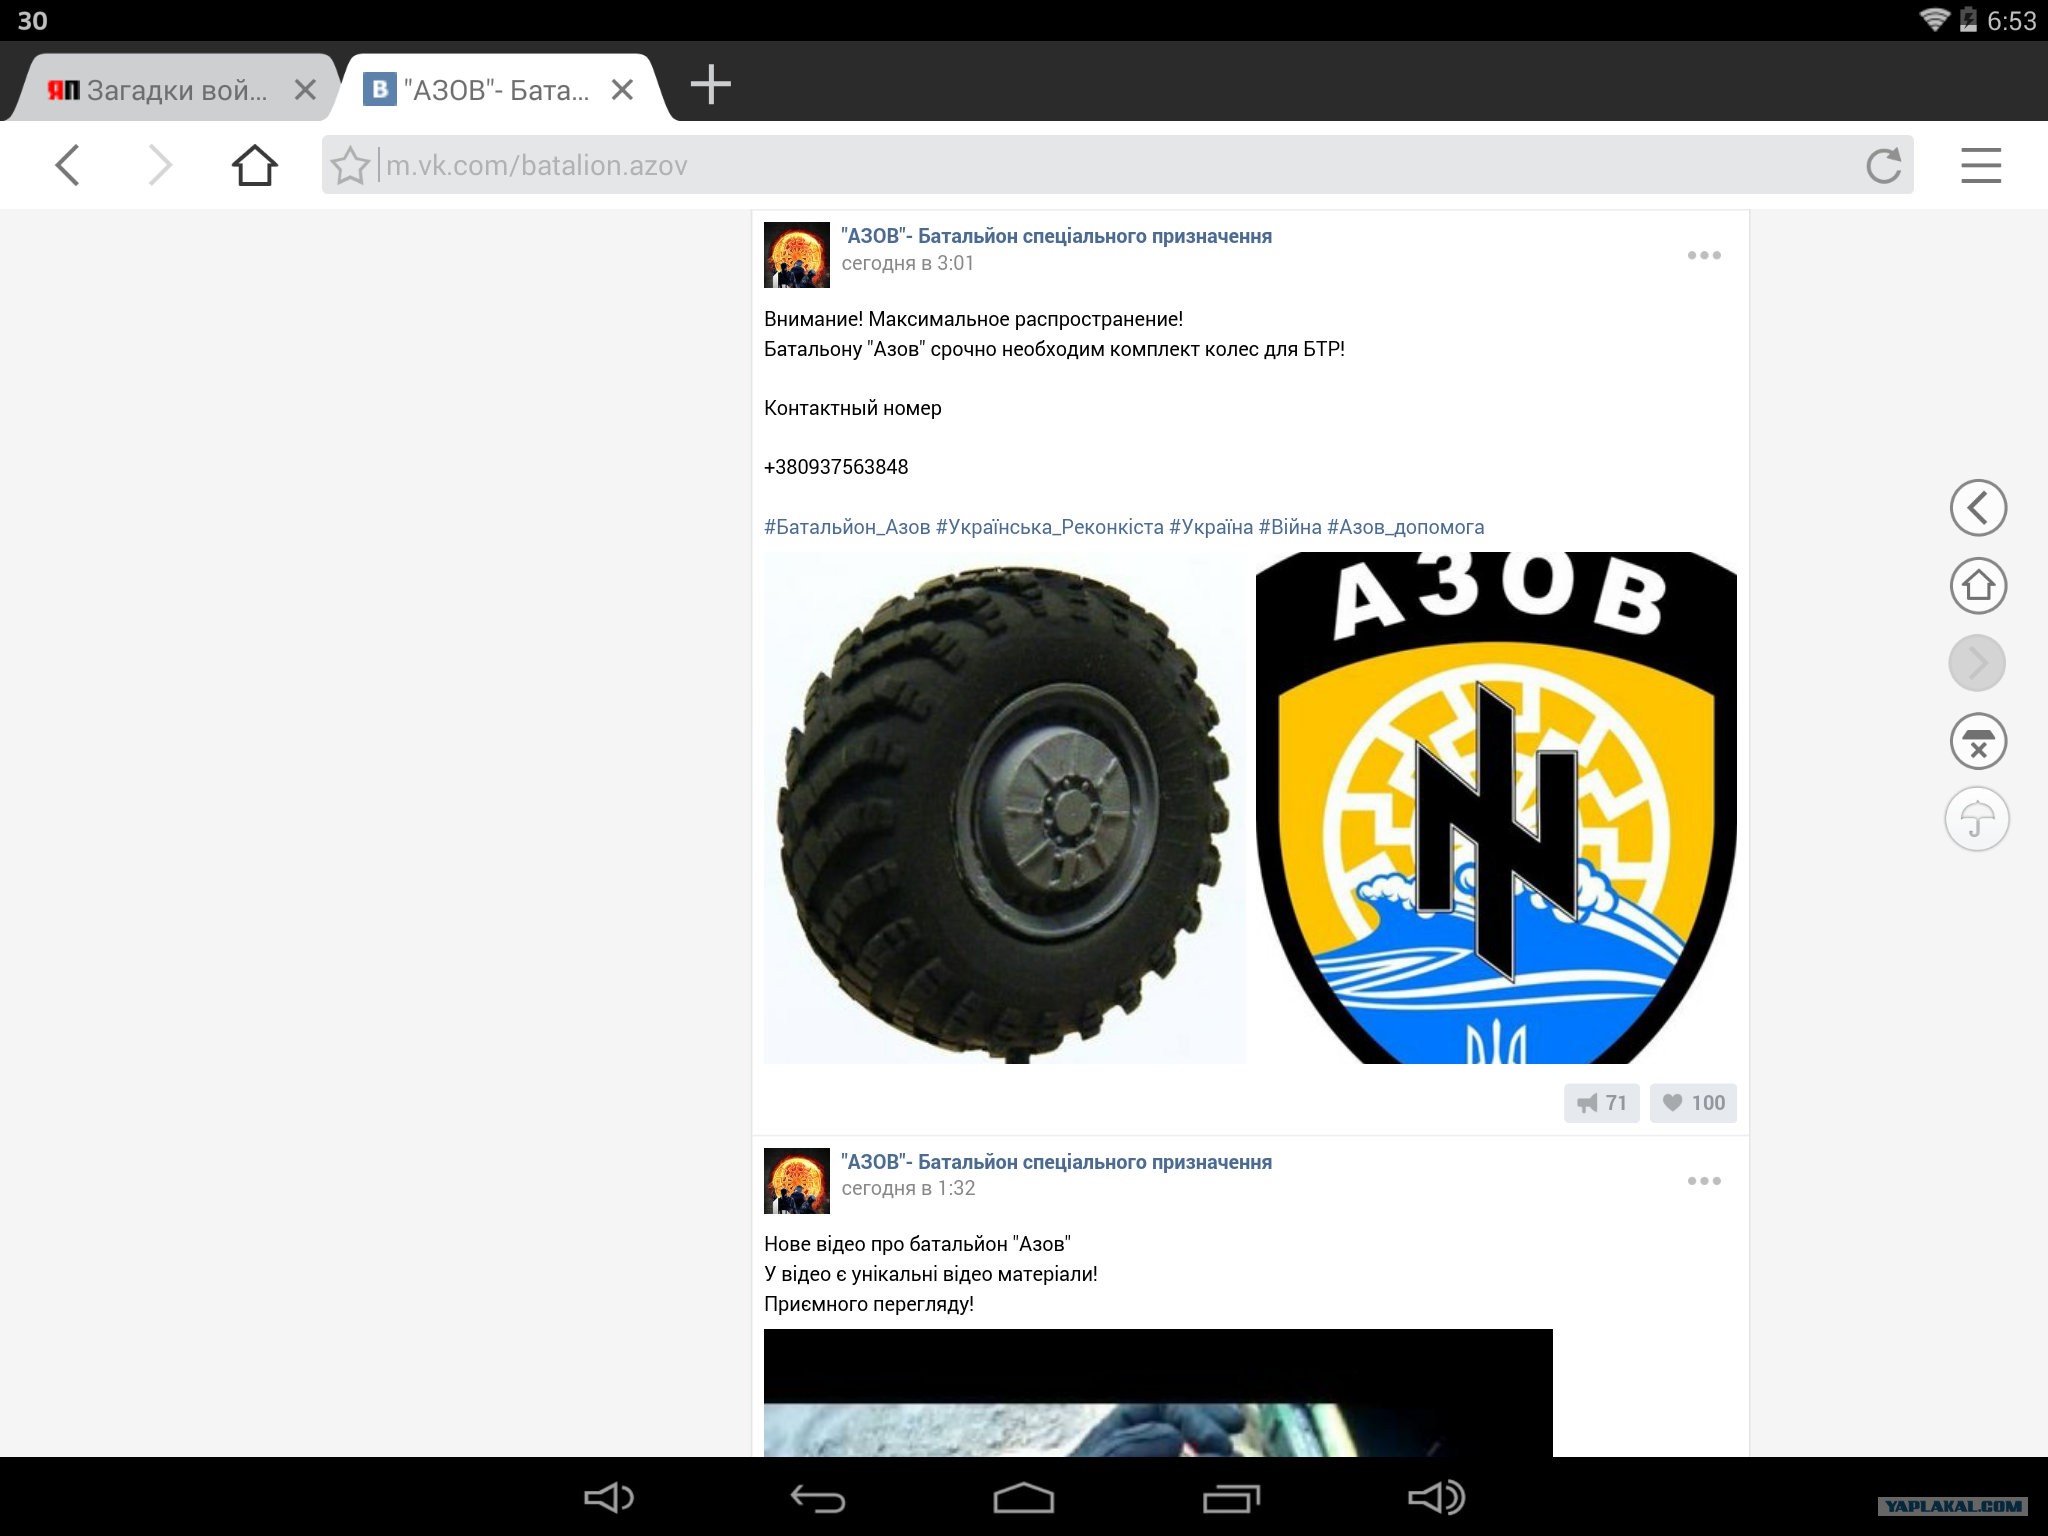This screenshot has height=1536, width=2048.
Task: Tap the floating home circle button
Action: [x=1978, y=586]
